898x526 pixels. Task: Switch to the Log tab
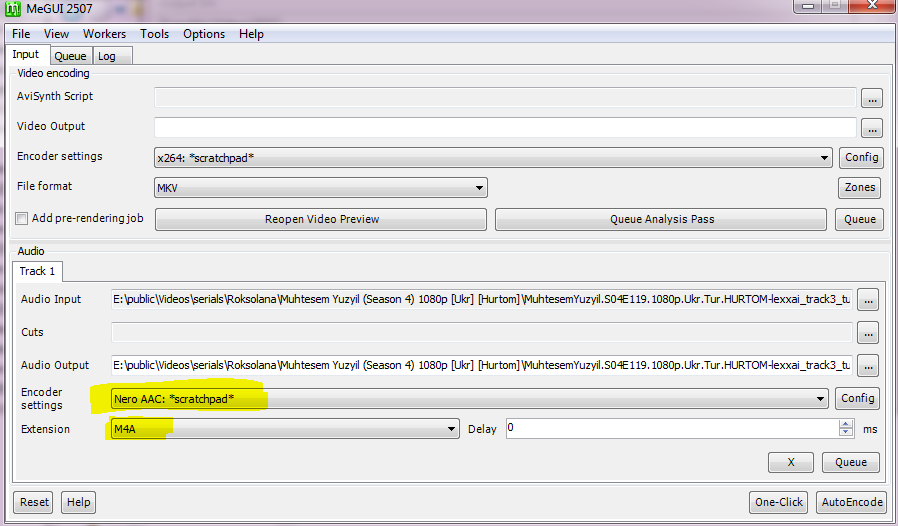coord(107,57)
